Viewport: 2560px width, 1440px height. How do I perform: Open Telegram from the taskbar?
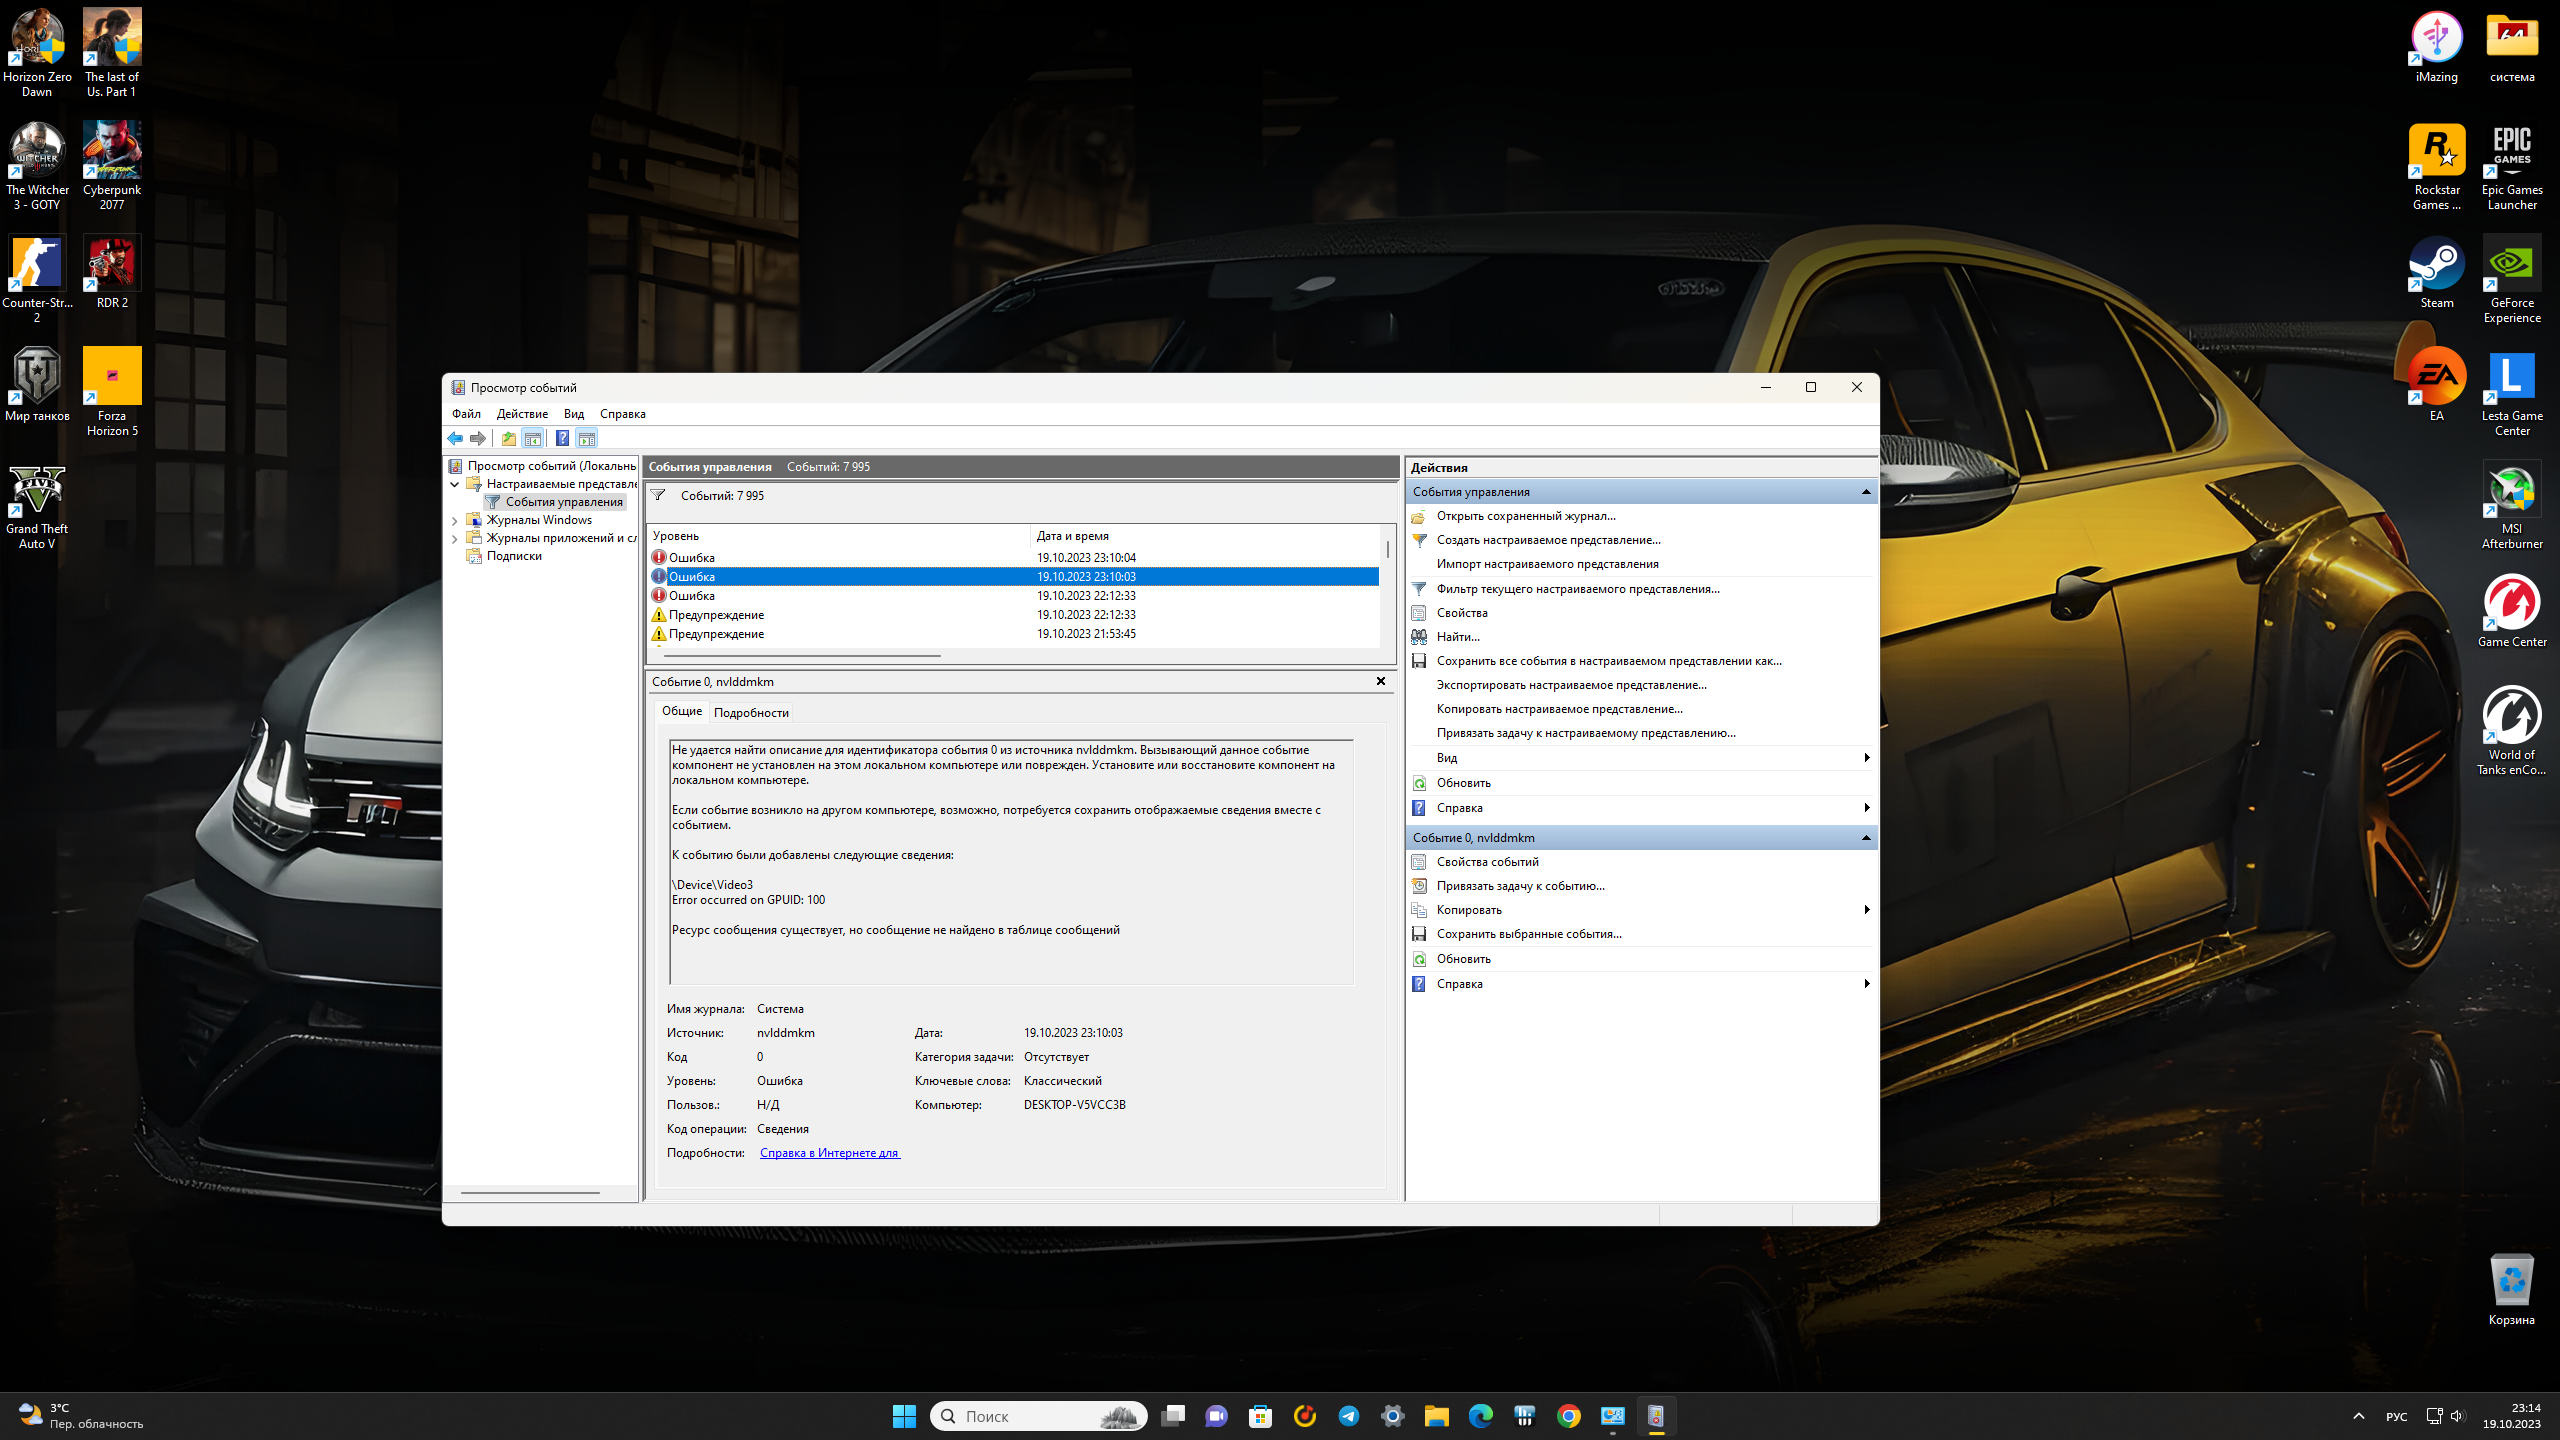point(1349,1416)
